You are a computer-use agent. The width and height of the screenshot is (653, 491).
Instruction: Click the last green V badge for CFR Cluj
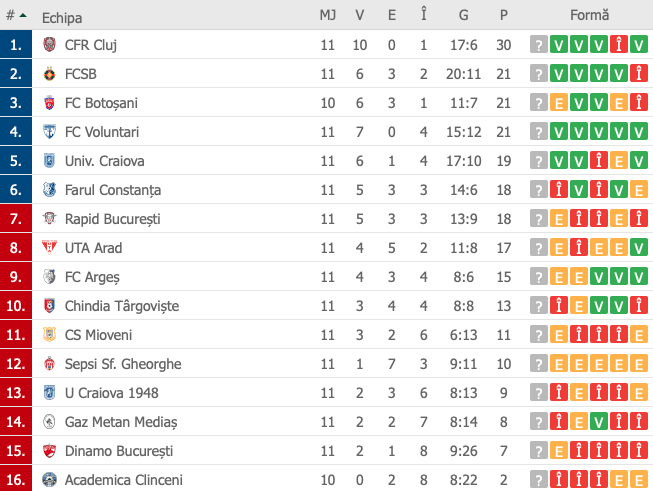[638, 45]
